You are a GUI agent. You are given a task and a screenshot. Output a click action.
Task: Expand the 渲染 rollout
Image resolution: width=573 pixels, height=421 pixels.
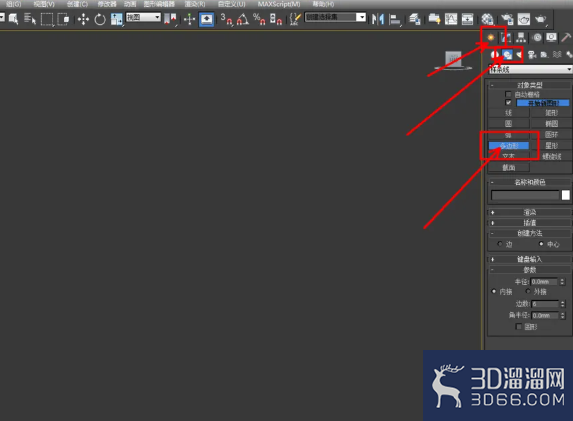click(530, 212)
